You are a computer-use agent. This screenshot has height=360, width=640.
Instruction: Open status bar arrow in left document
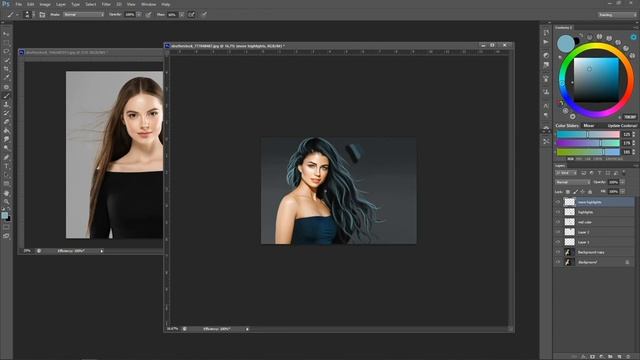tap(102, 251)
